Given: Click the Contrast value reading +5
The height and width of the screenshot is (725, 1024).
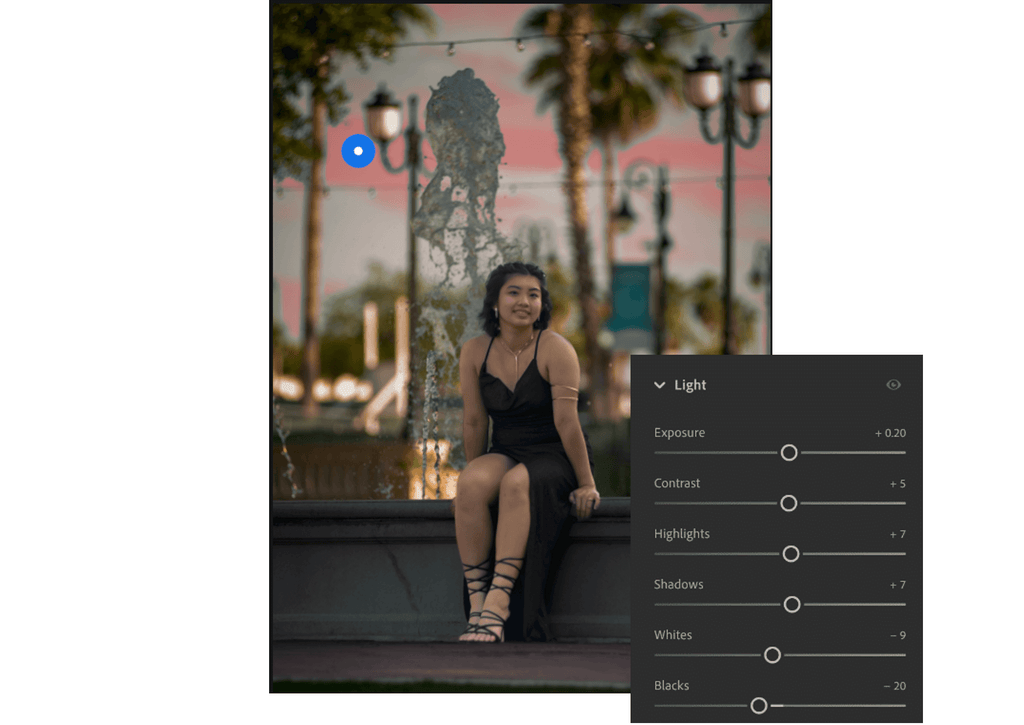Looking at the screenshot, I should 897,483.
